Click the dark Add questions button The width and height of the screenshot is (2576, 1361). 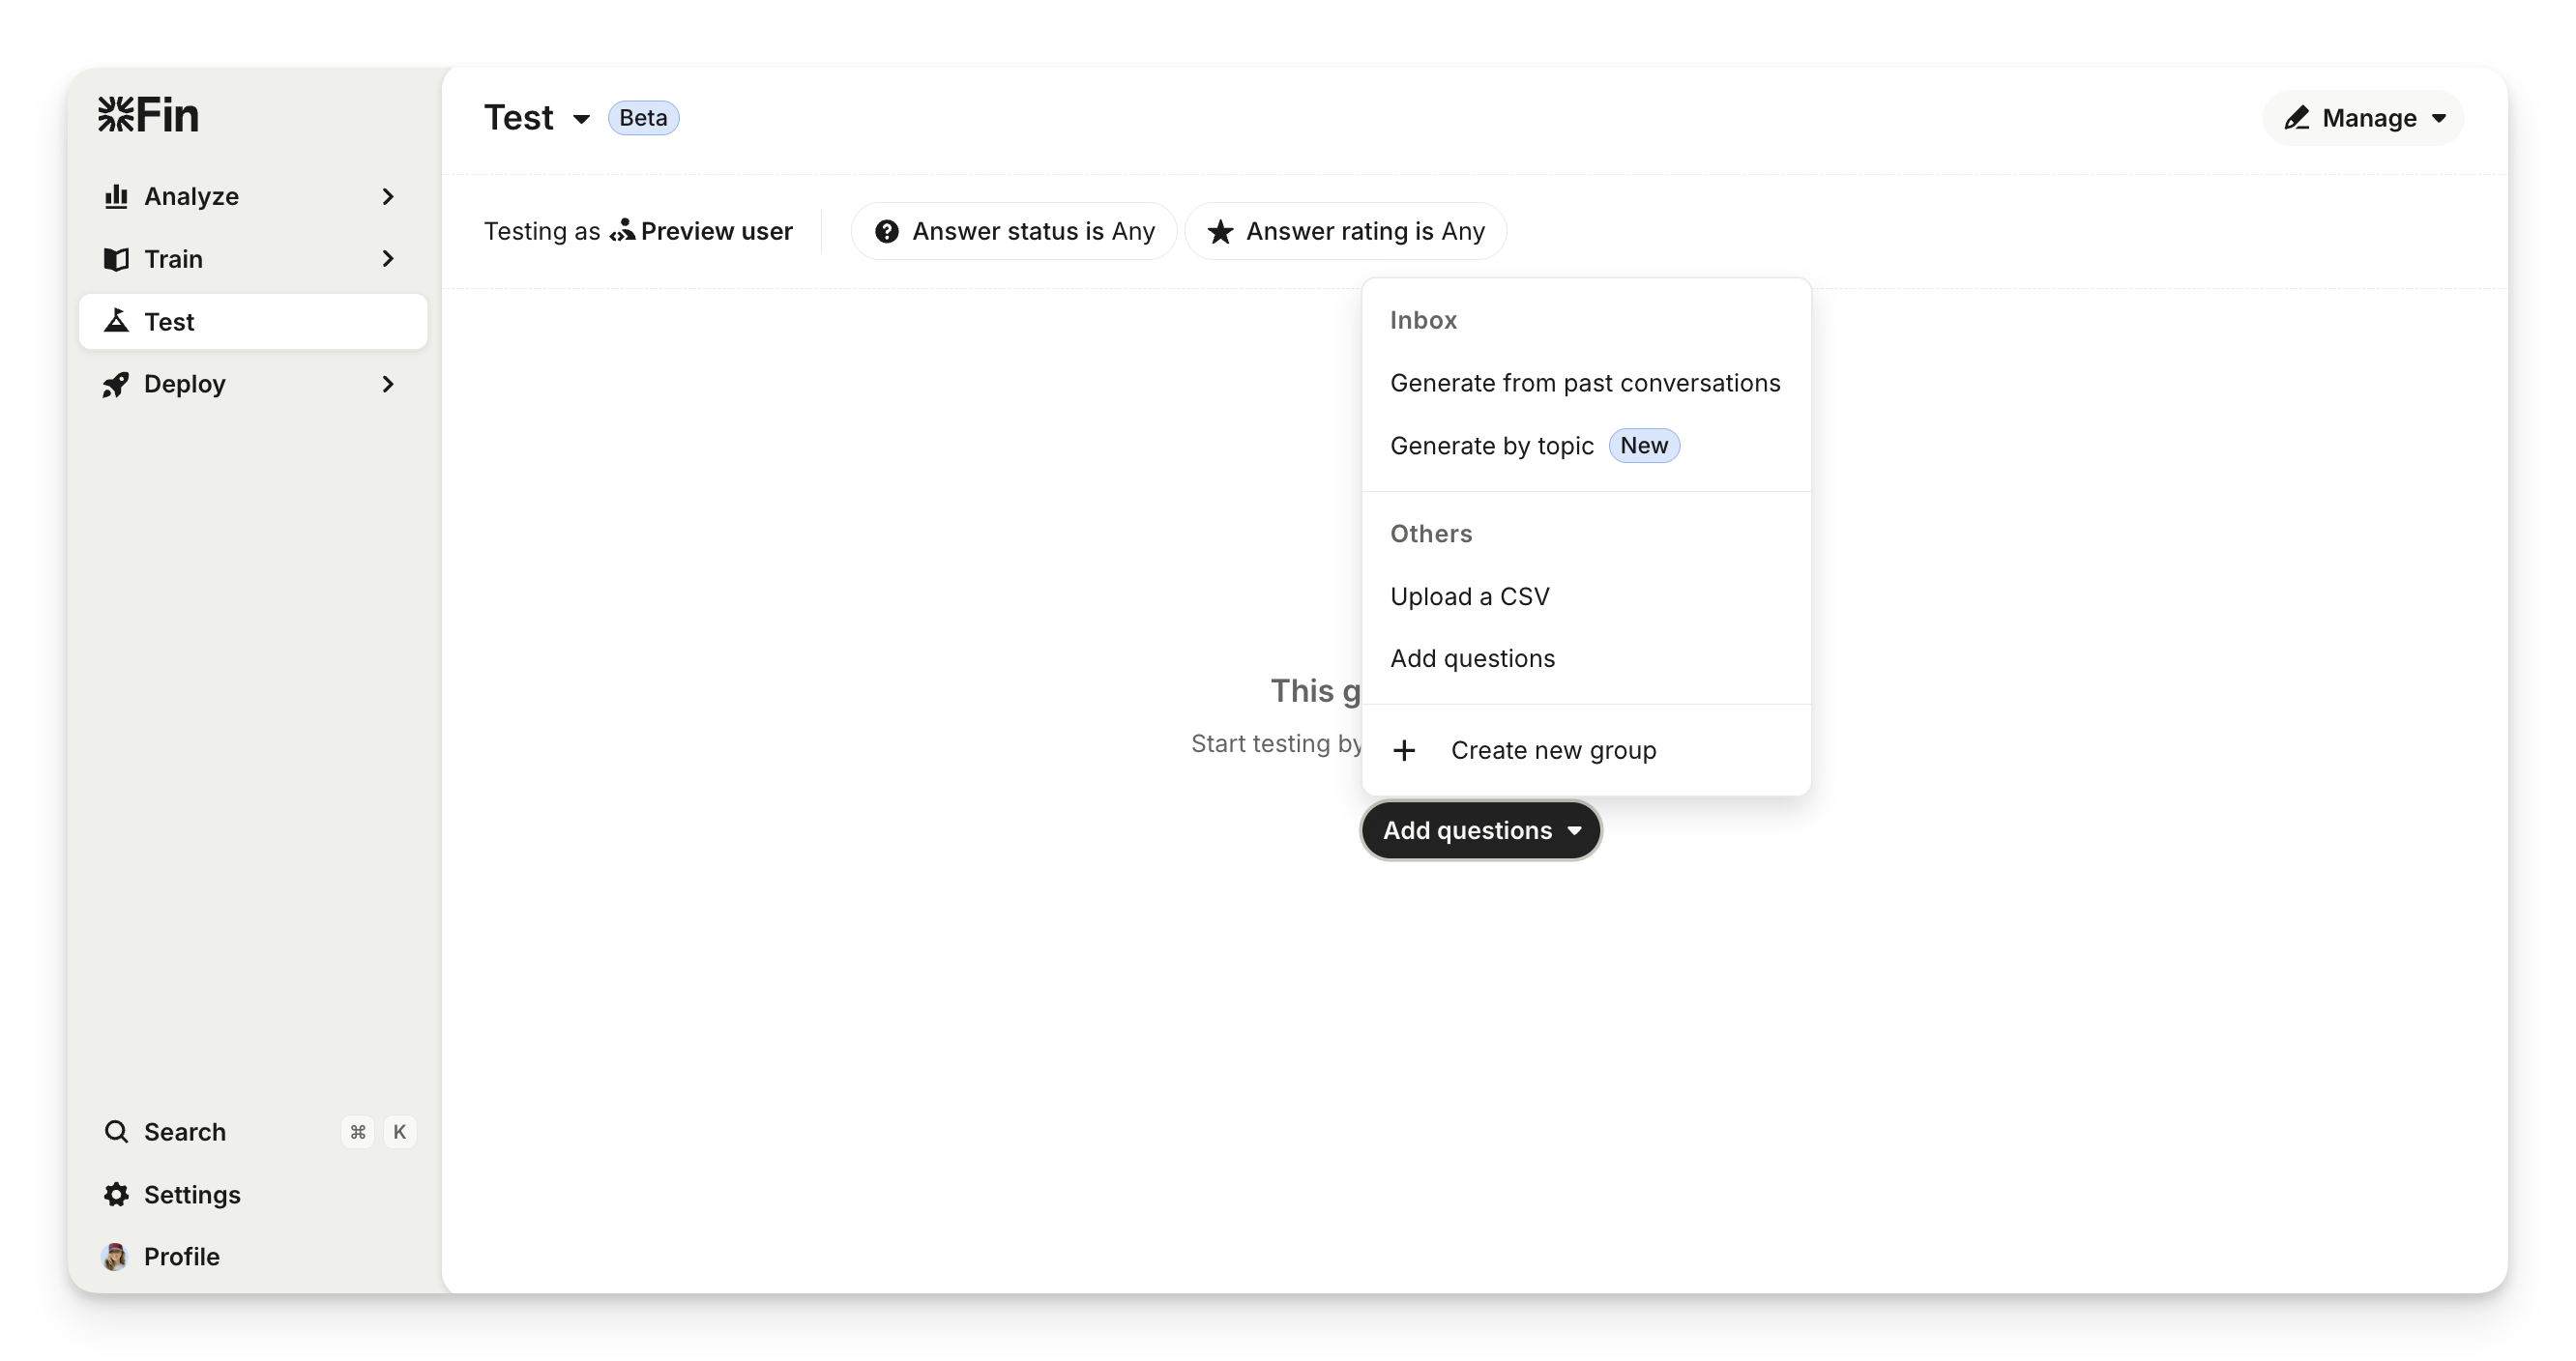1480,830
